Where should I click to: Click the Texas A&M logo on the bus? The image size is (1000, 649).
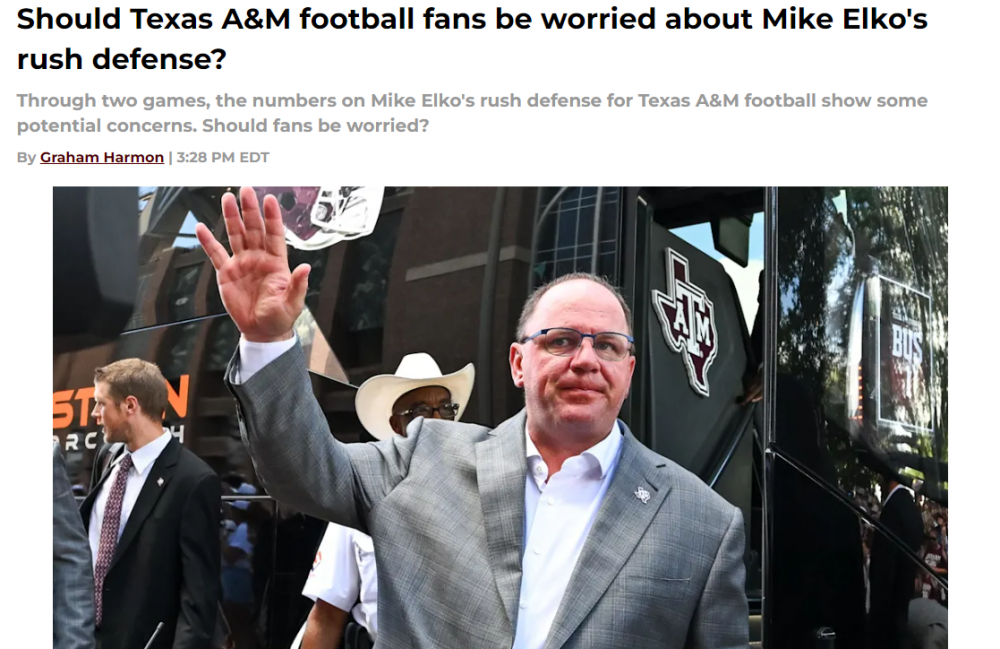pos(684,320)
